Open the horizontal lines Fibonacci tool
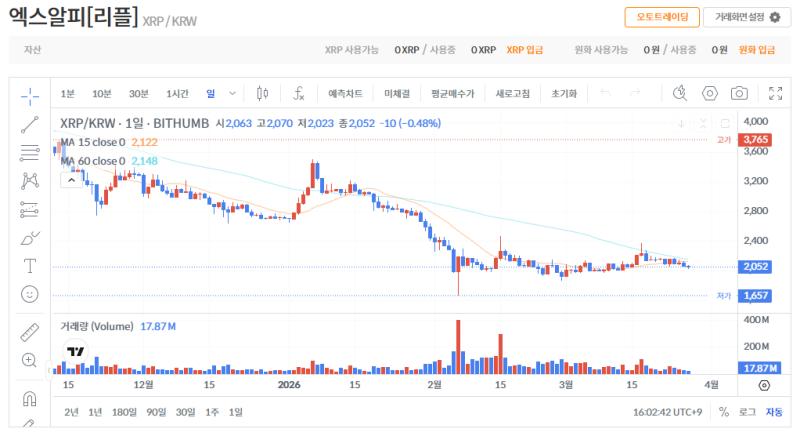This screenshot has width=800, height=436. (30, 153)
